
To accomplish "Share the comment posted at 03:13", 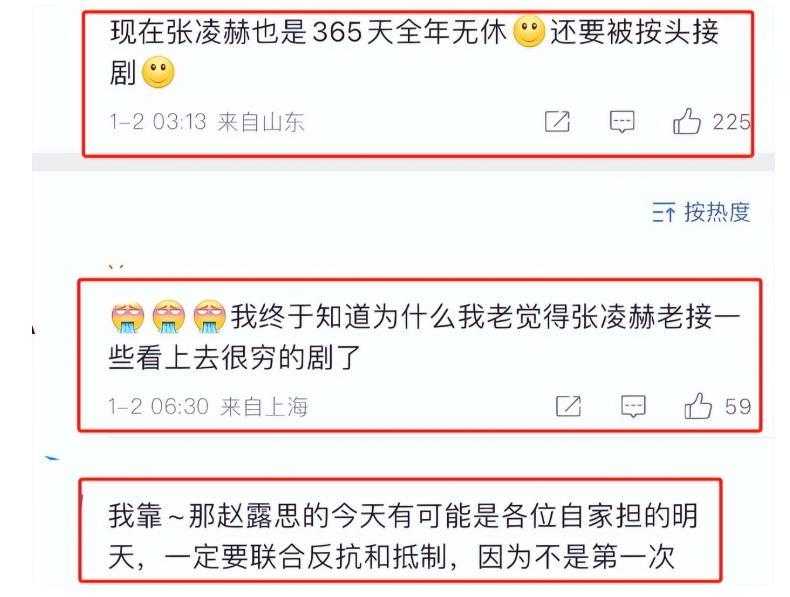I will [557, 121].
